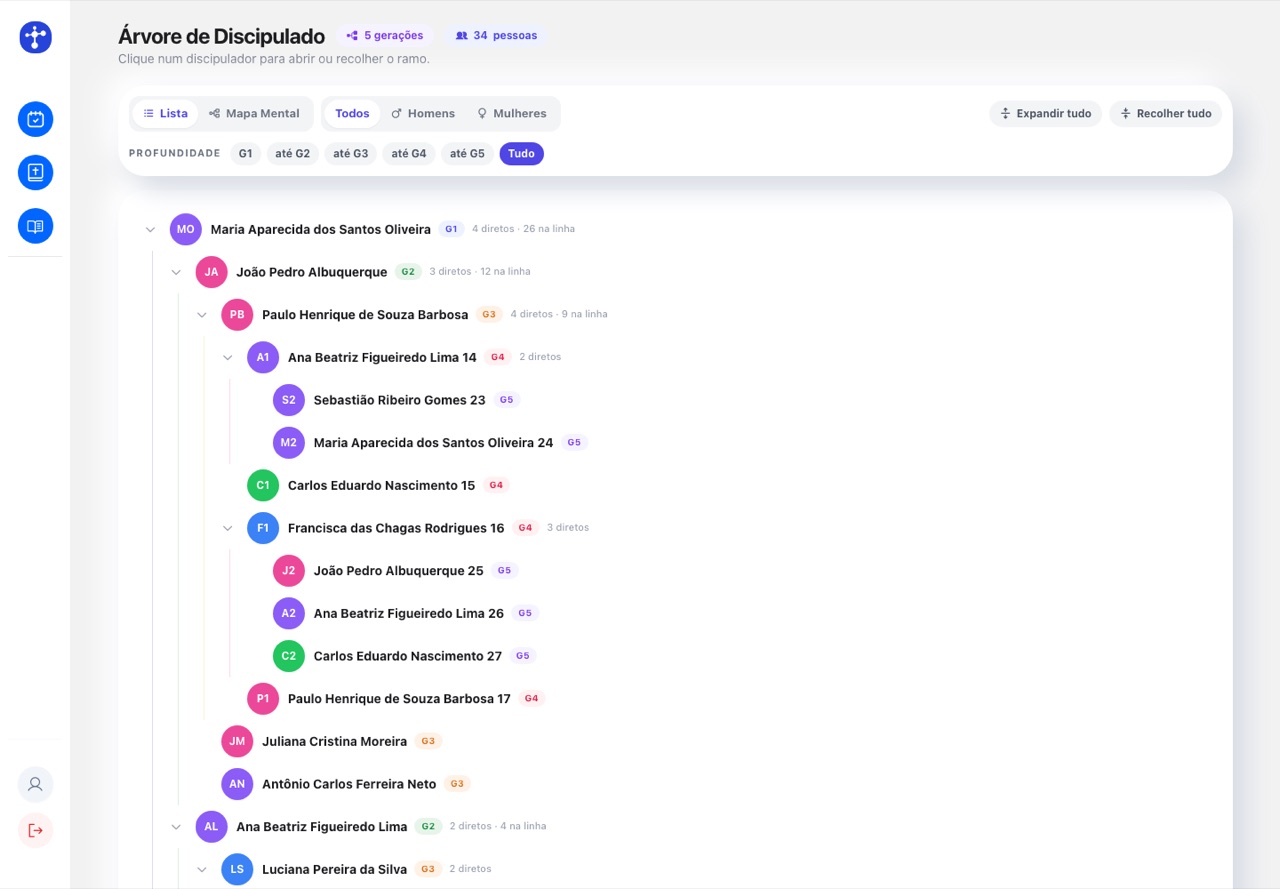The image size is (1280, 889).
Task: Collapse Ana Beatriz Figueiredo Lima G2 branch
Action: pyautogui.click(x=176, y=827)
